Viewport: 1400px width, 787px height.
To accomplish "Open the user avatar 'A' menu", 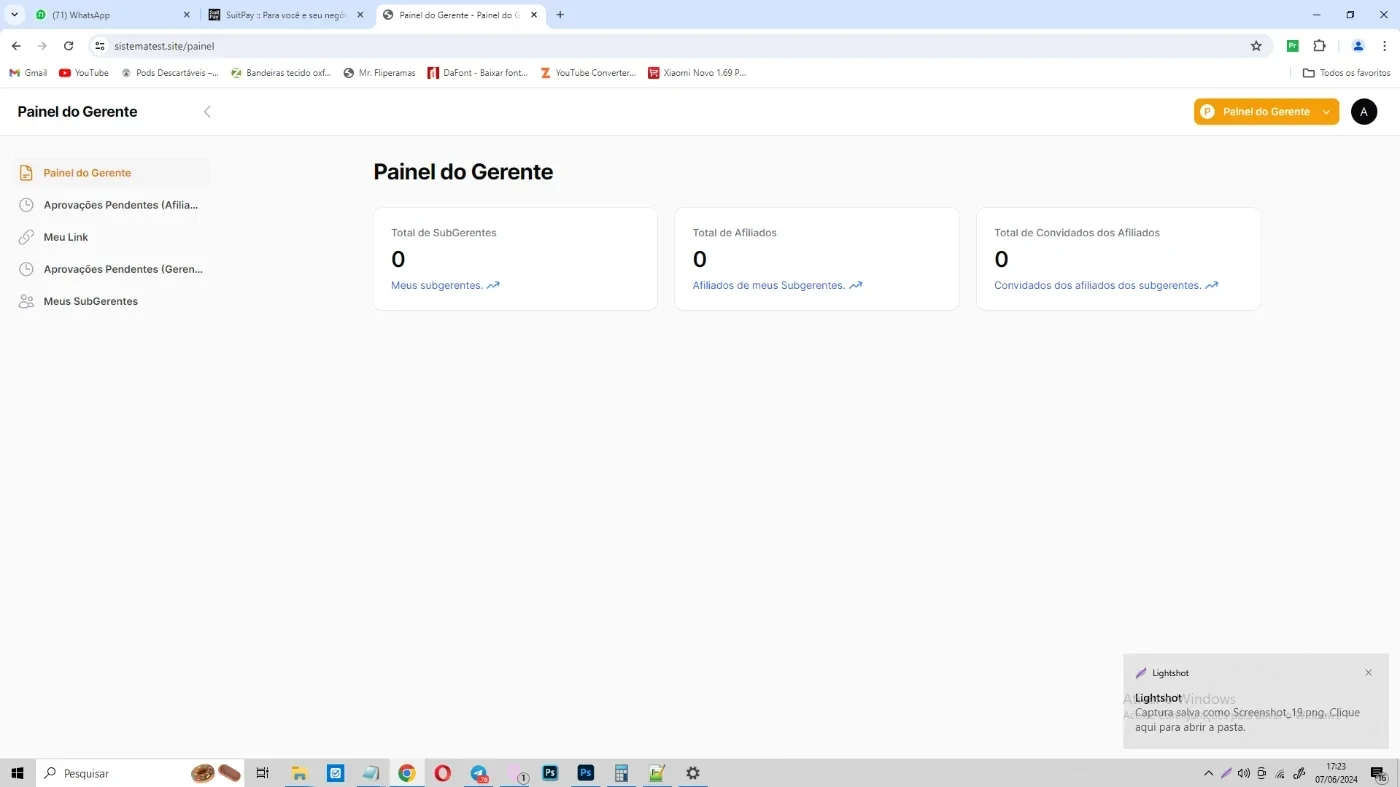I will (1364, 112).
